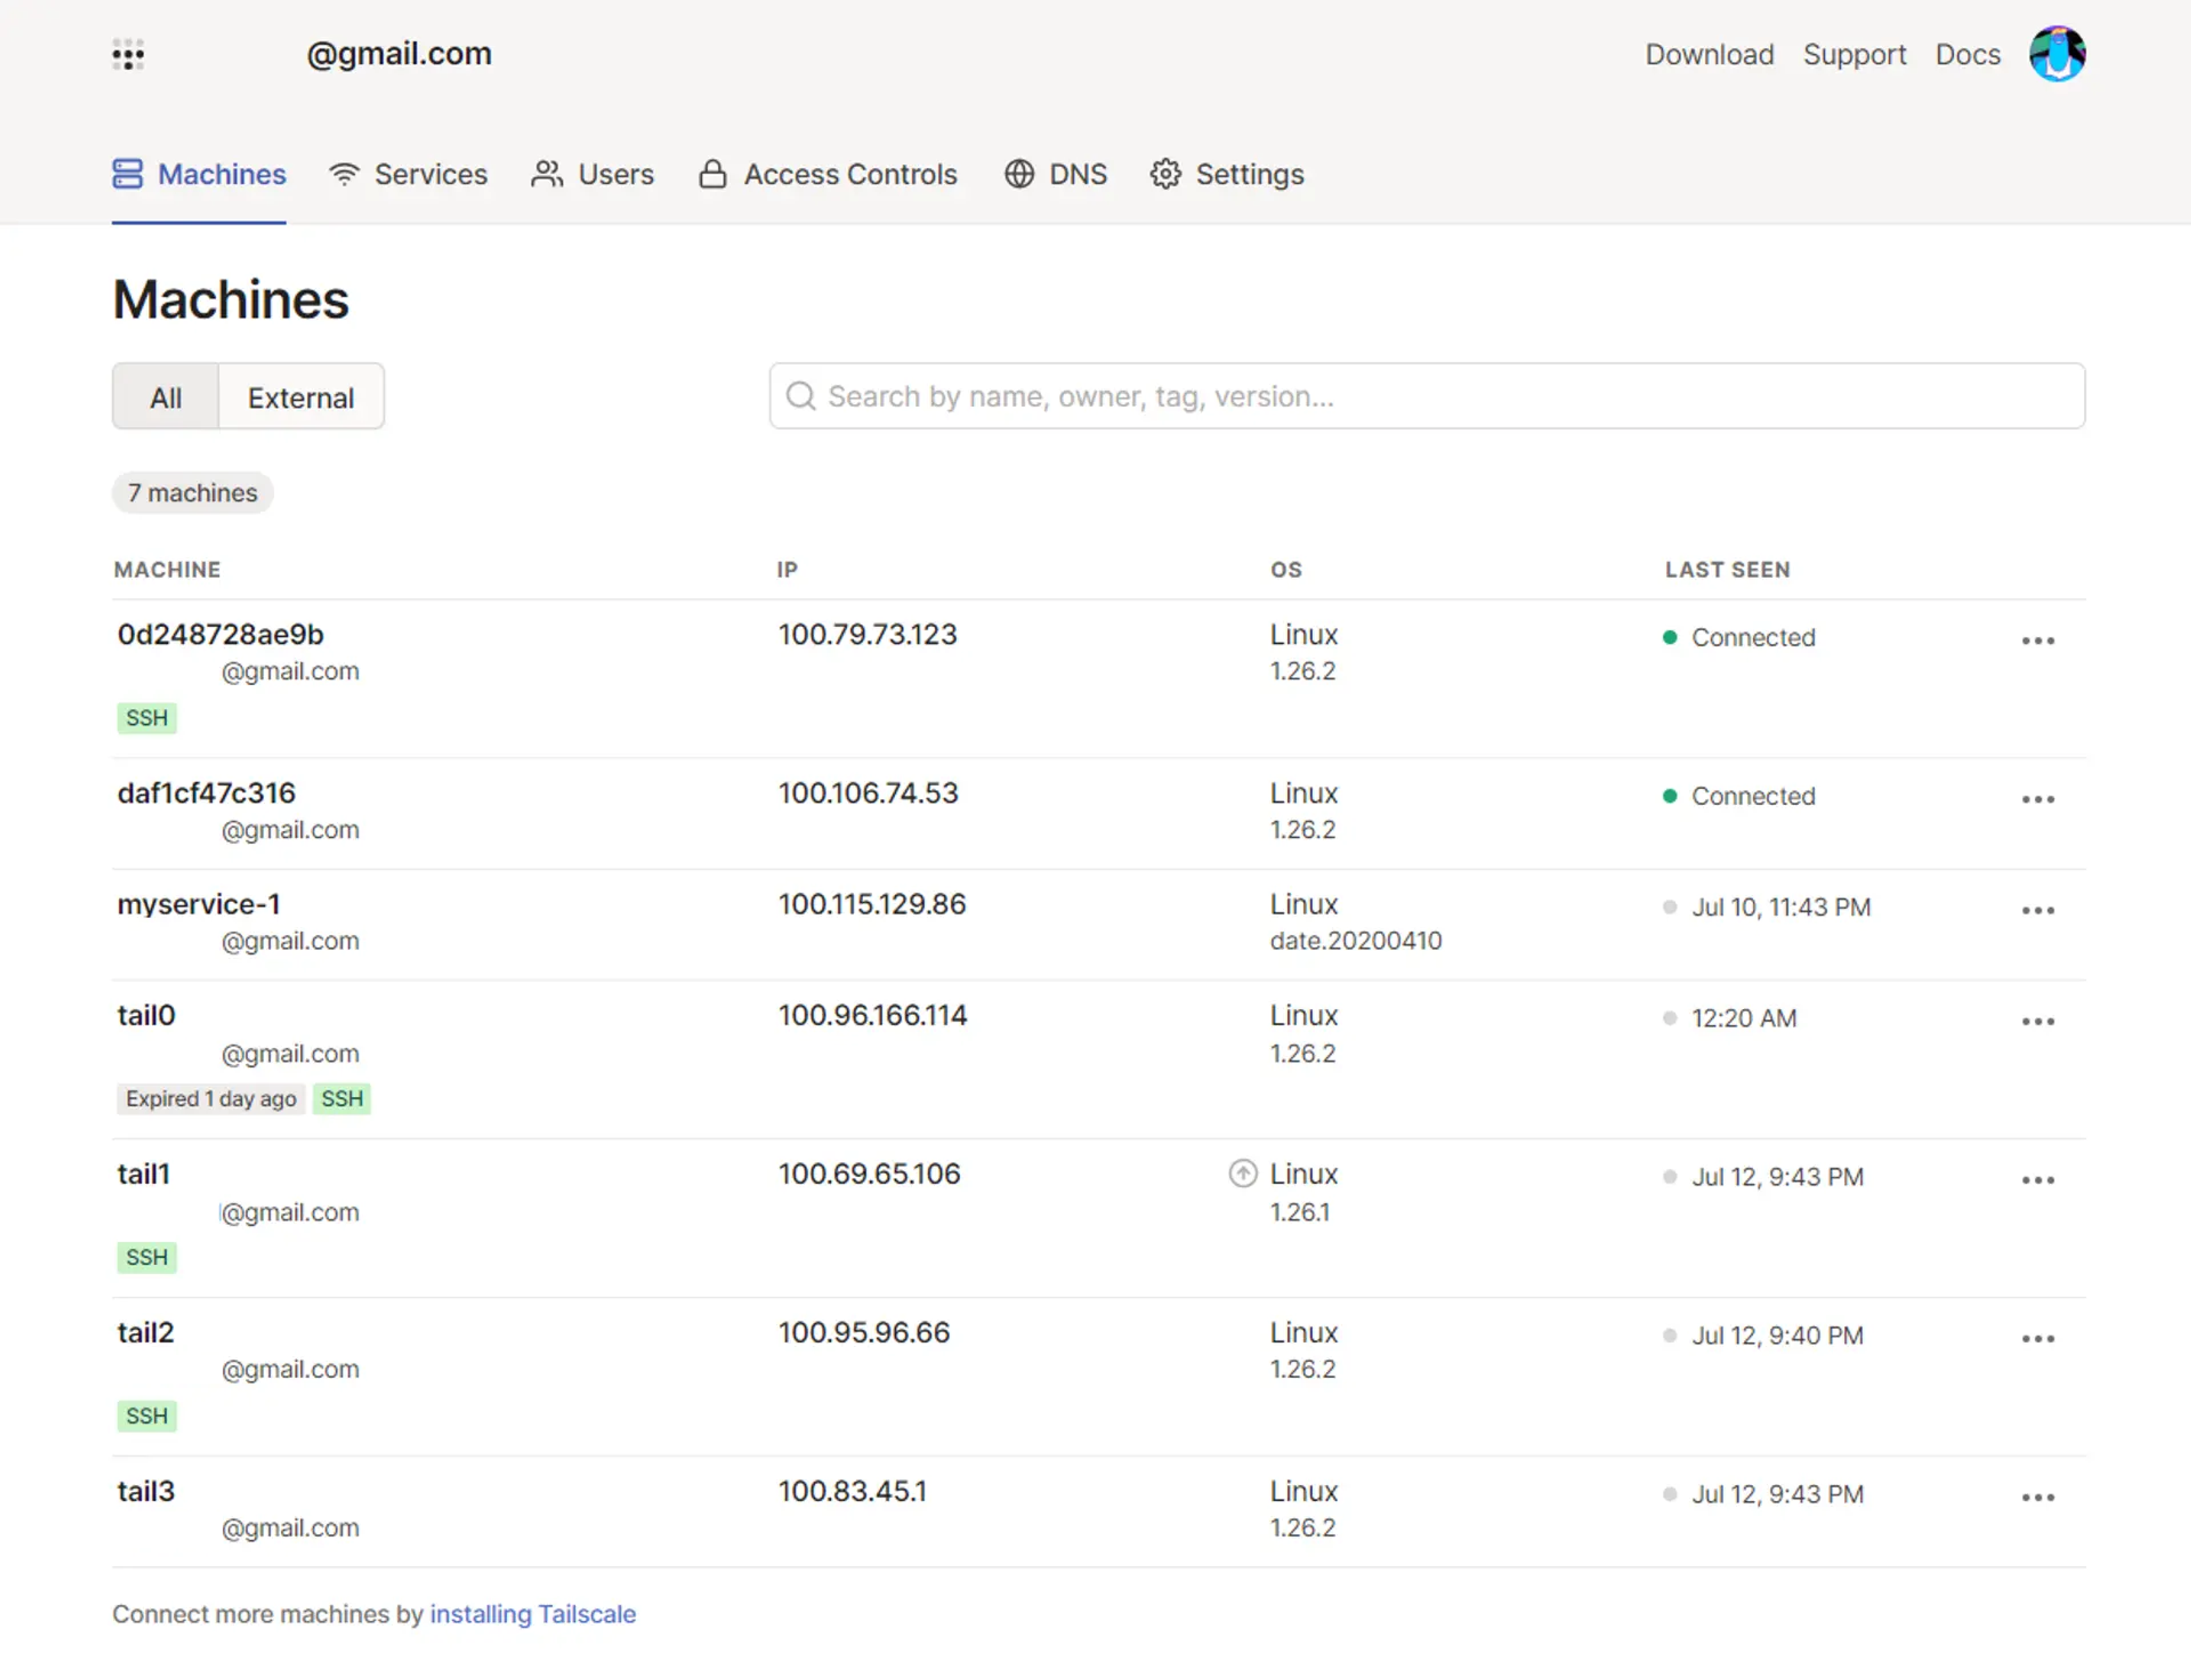
Task: Click the search magnifier icon
Action: coord(800,396)
